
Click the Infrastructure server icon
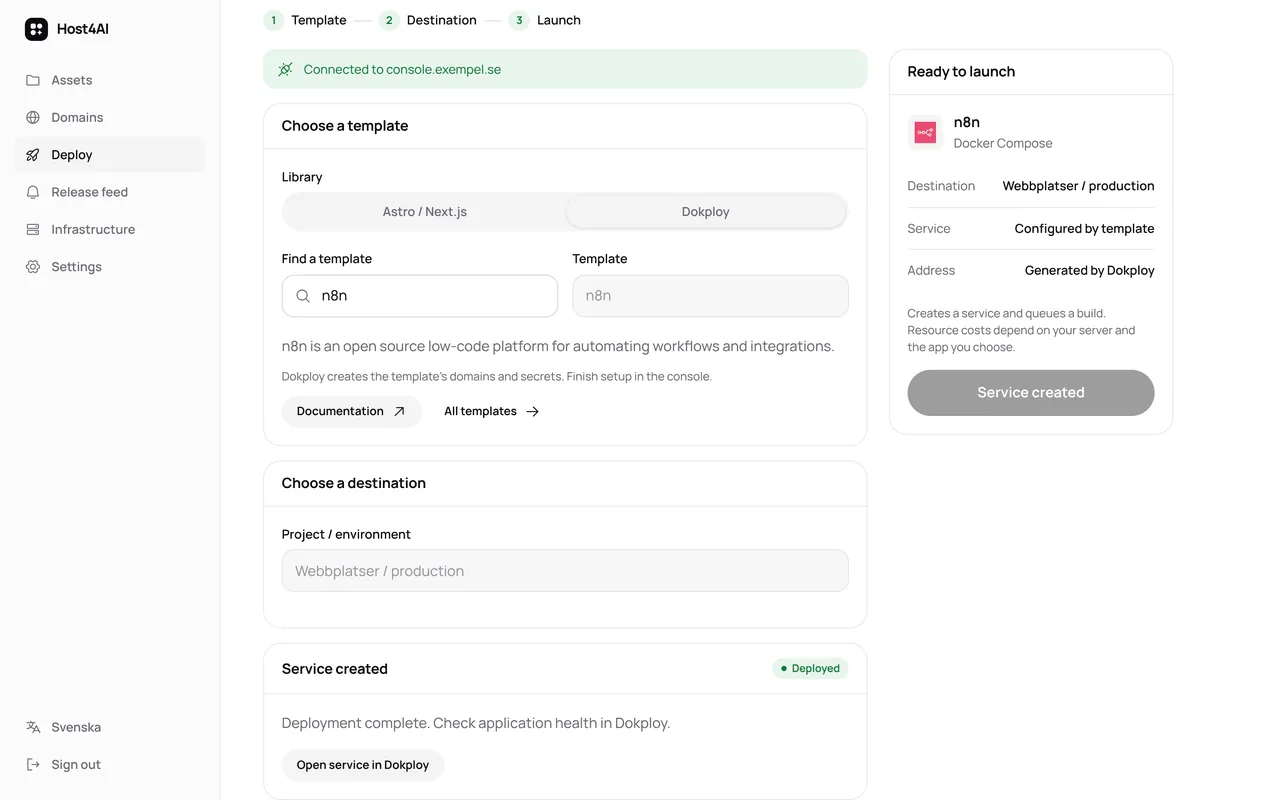pos(33,229)
